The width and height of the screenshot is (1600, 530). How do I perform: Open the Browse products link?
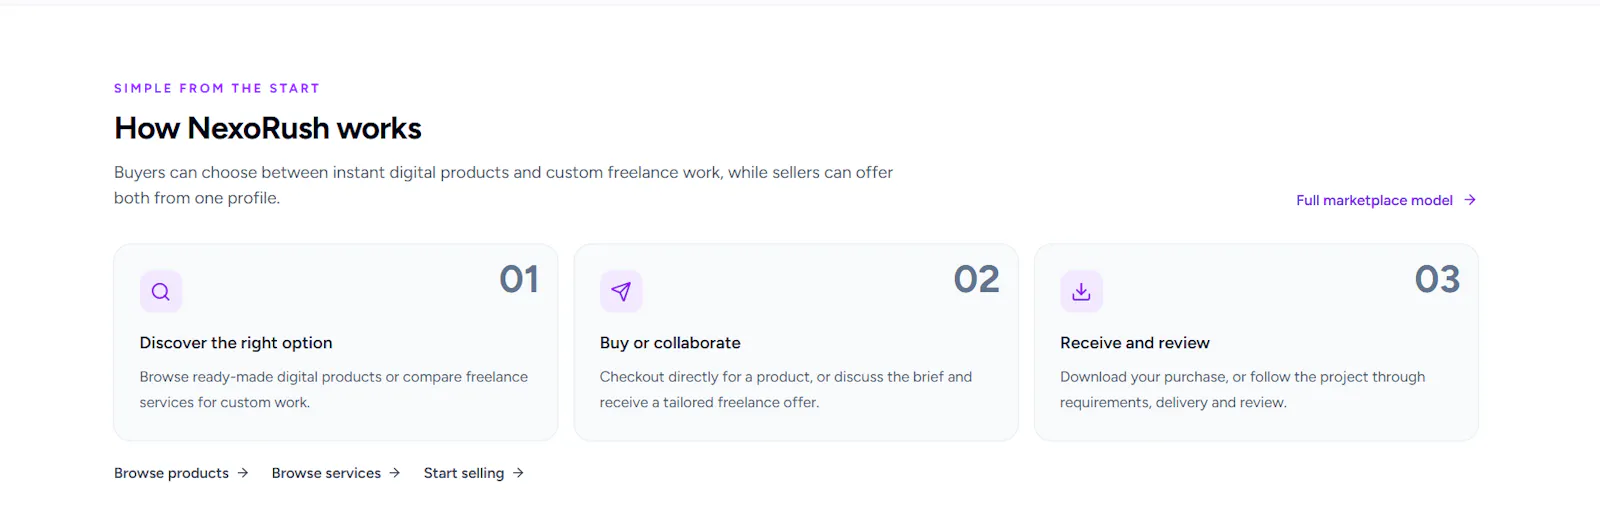click(181, 473)
